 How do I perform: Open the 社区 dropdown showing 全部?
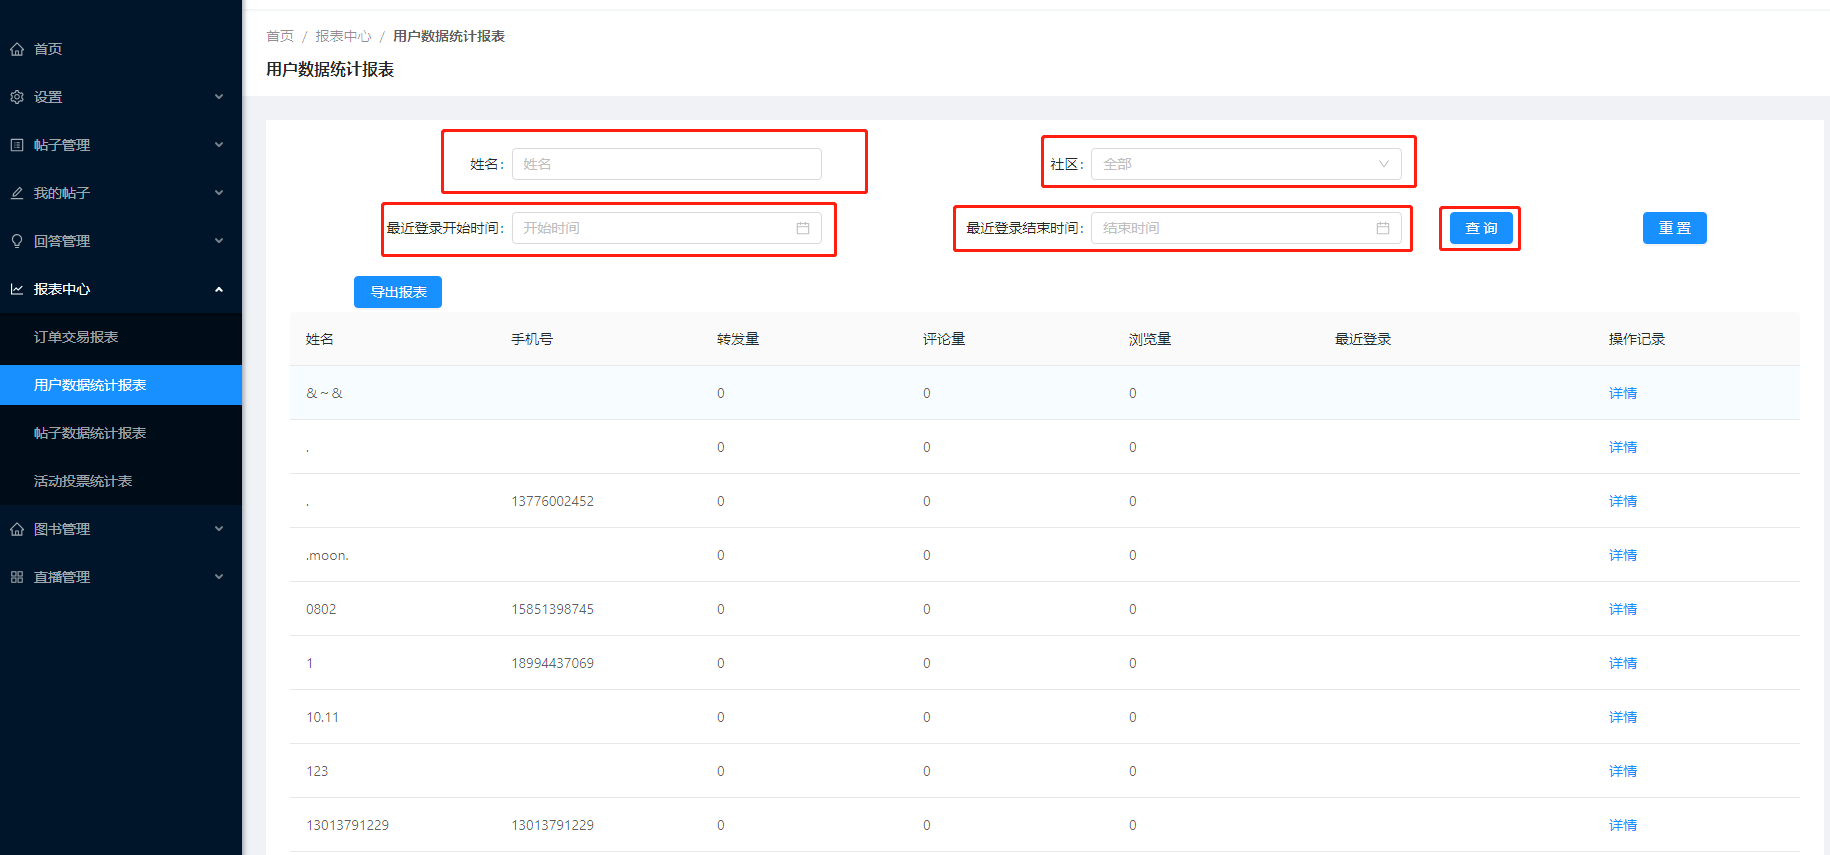click(1246, 164)
